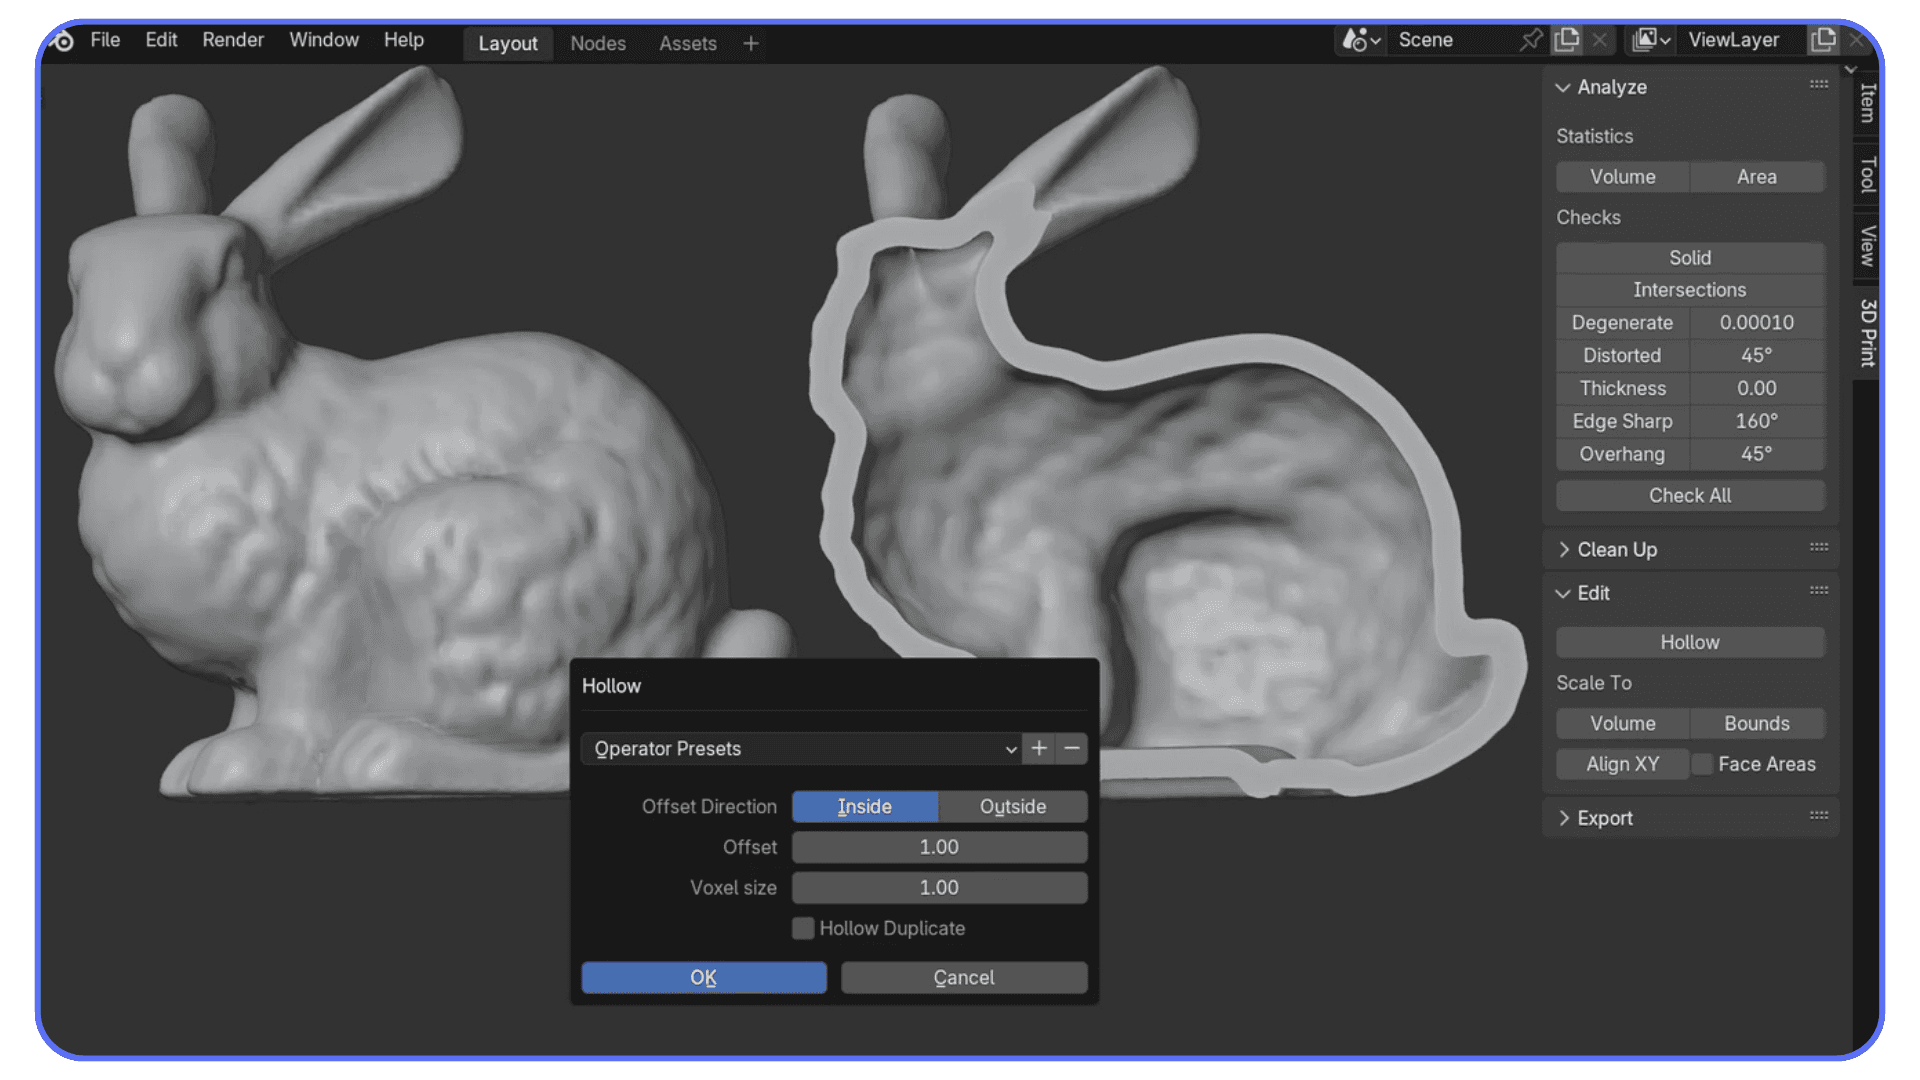The height and width of the screenshot is (1080, 1920).
Task: Click the Distorted angle value field
Action: [1757, 355]
